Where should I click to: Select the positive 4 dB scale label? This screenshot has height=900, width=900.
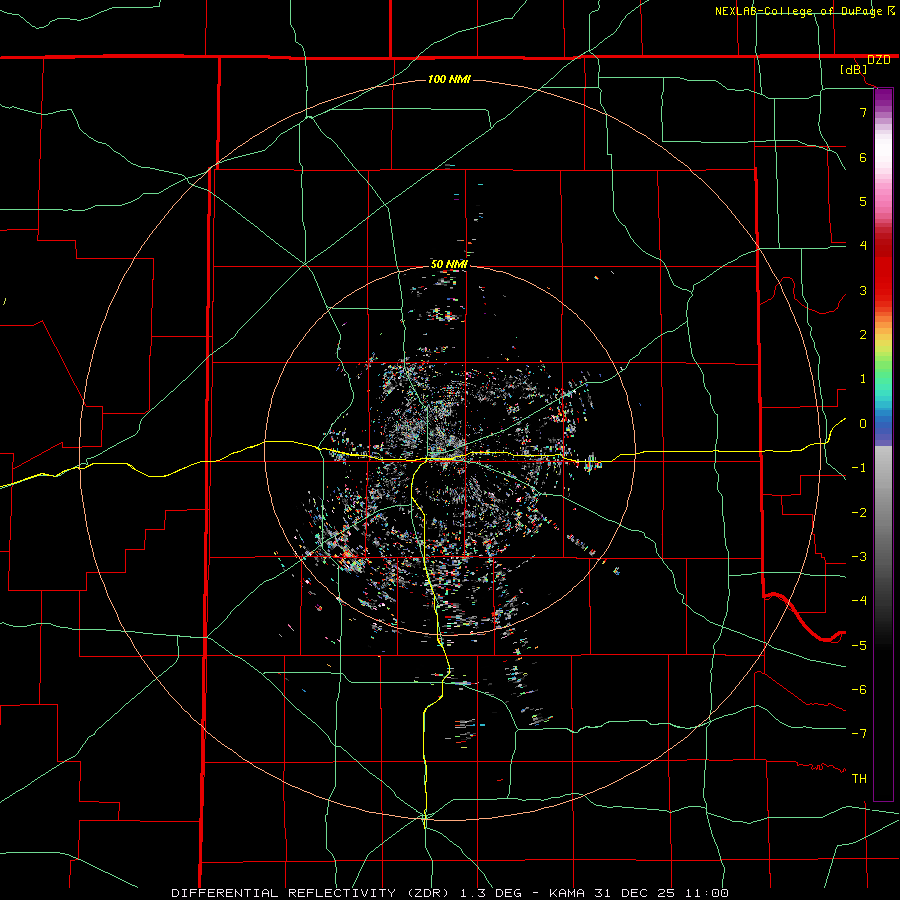point(863,246)
